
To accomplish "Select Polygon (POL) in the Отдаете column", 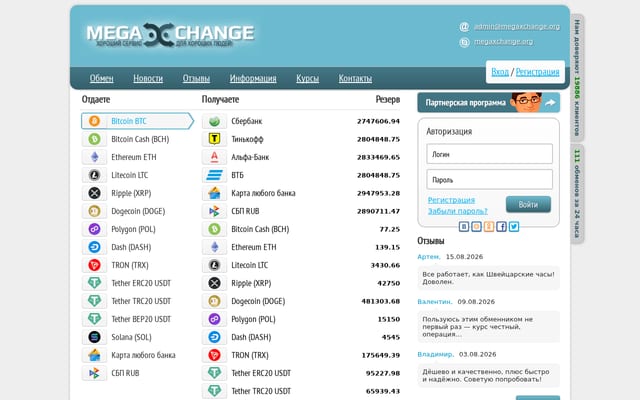I will coord(137,229).
